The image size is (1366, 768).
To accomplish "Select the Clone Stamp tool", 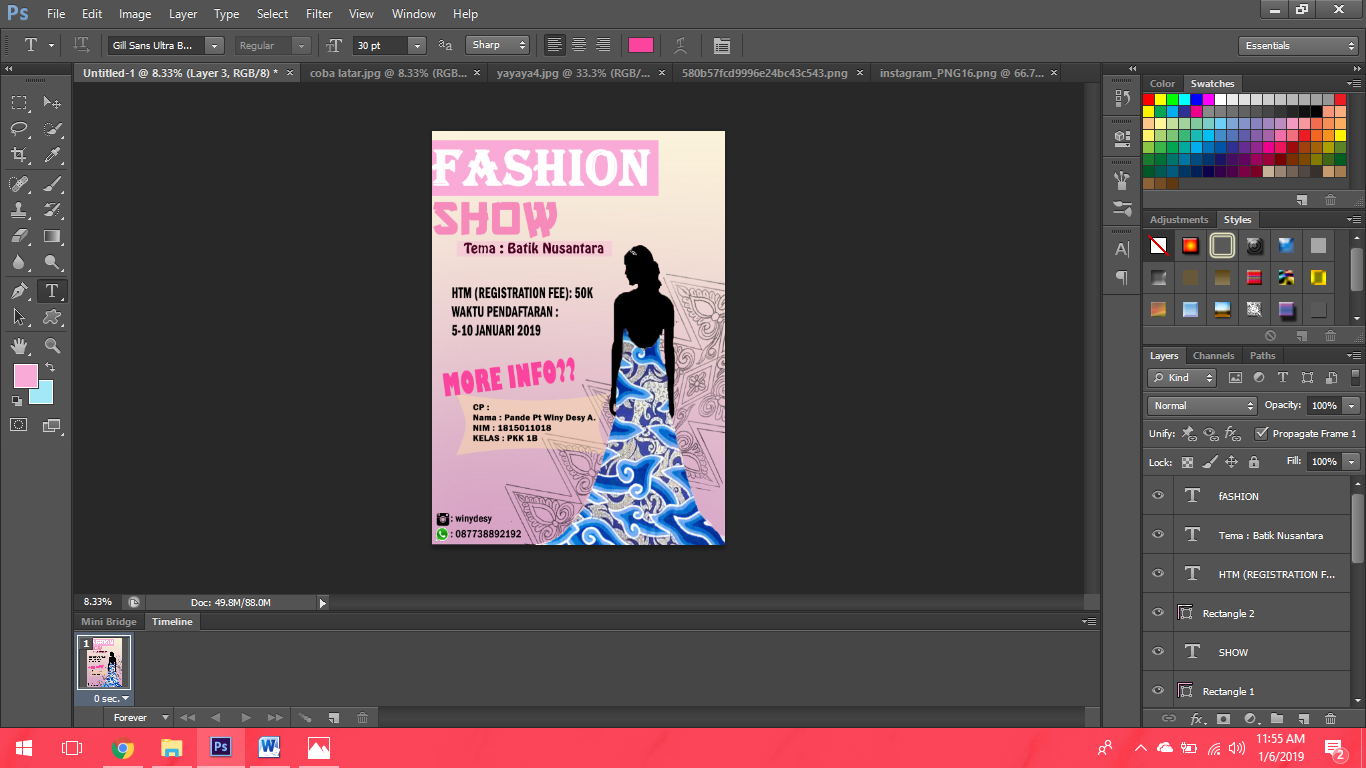I will click(19, 210).
